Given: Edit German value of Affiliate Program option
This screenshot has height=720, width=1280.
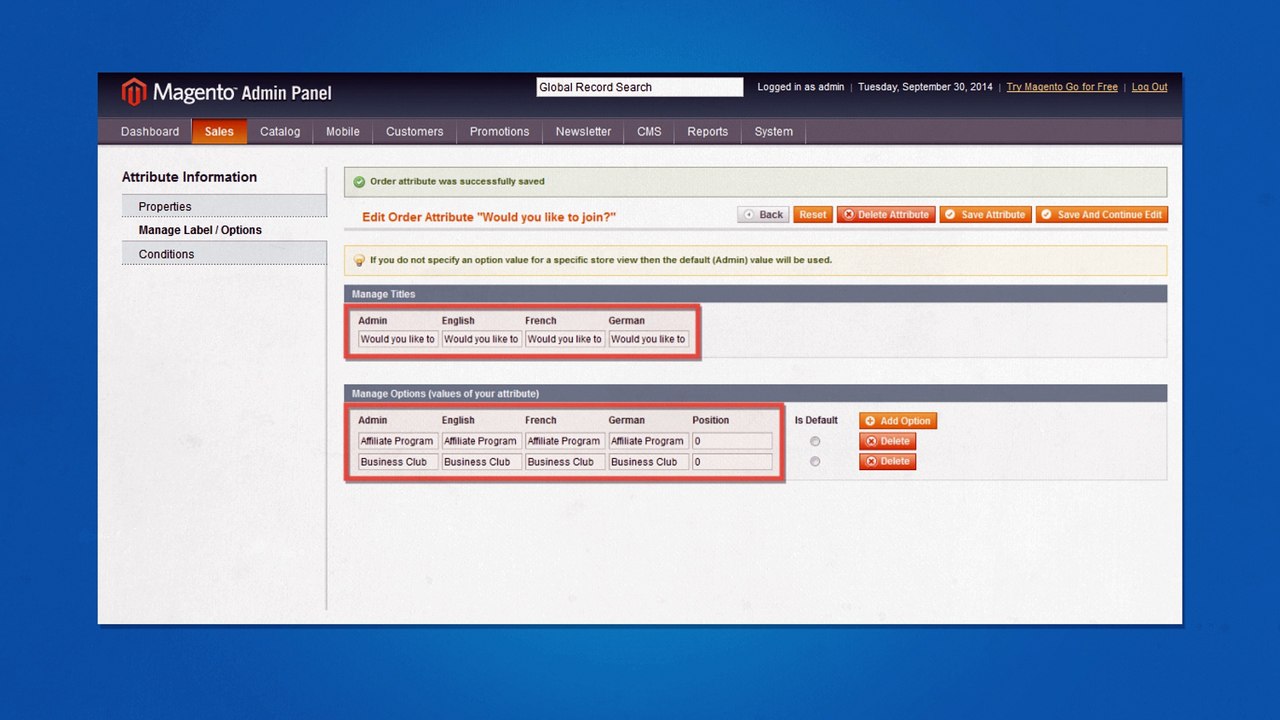Looking at the screenshot, I should [648, 441].
